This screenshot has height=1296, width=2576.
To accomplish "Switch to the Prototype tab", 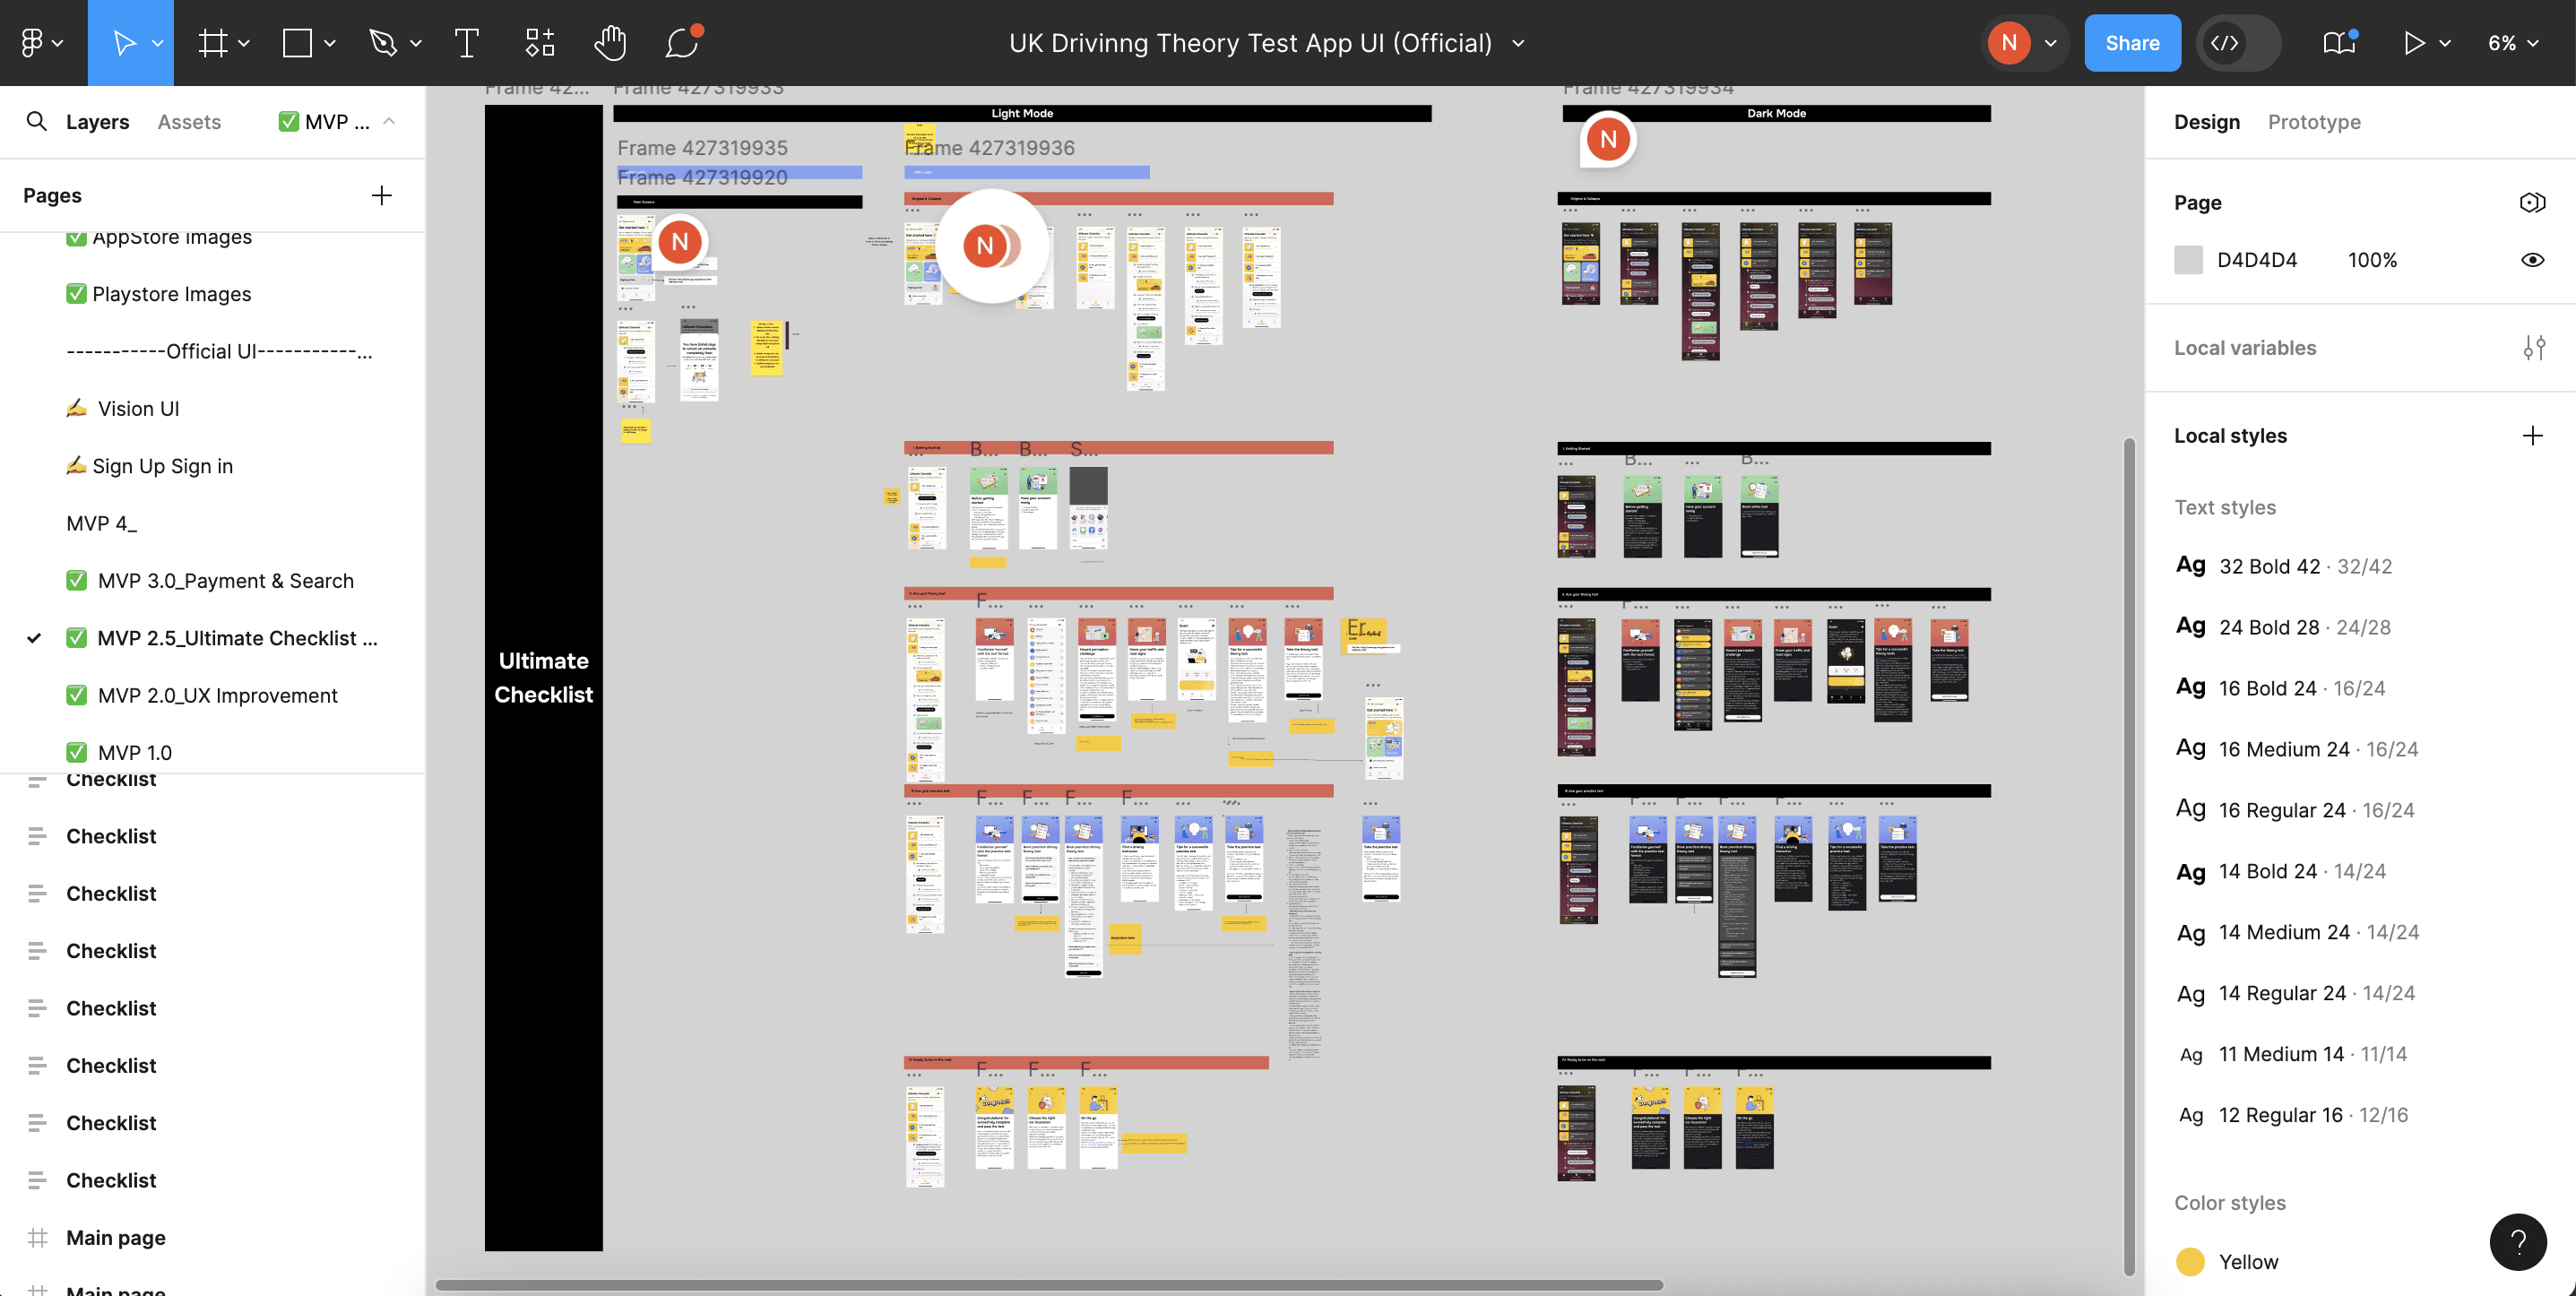I will (2313, 122).
